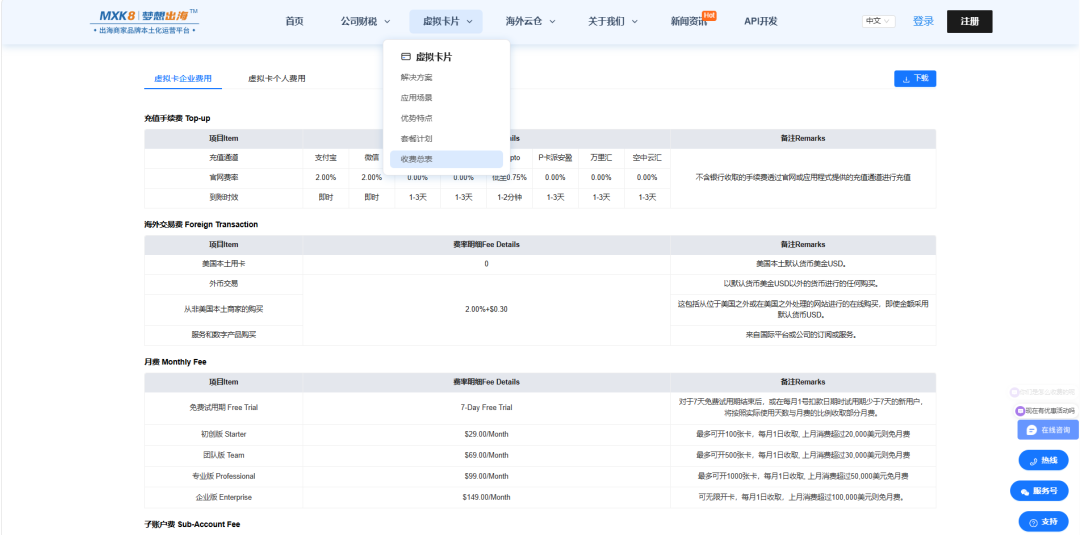Image resolution: width=1080 pixels, height=535 pixels.
Task: Expand the 海外云仓 navigation dropdown
Action: pyautogui.click(x=530, y=21)
